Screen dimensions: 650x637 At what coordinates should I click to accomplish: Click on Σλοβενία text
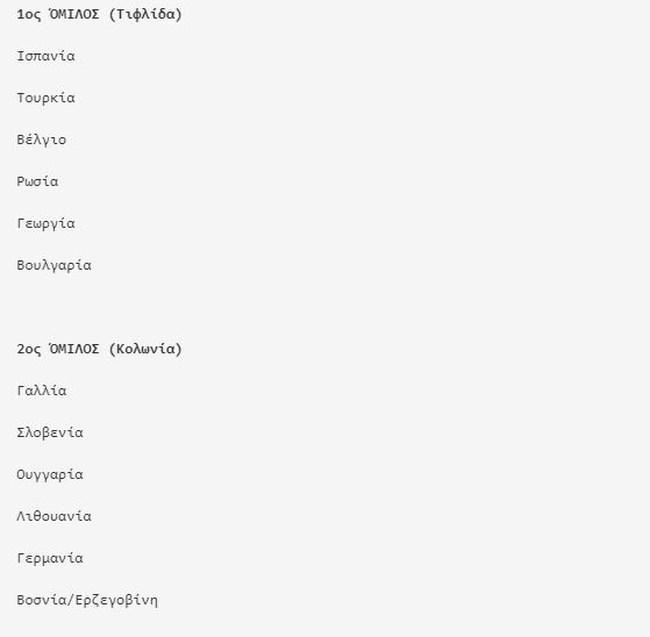50,433
